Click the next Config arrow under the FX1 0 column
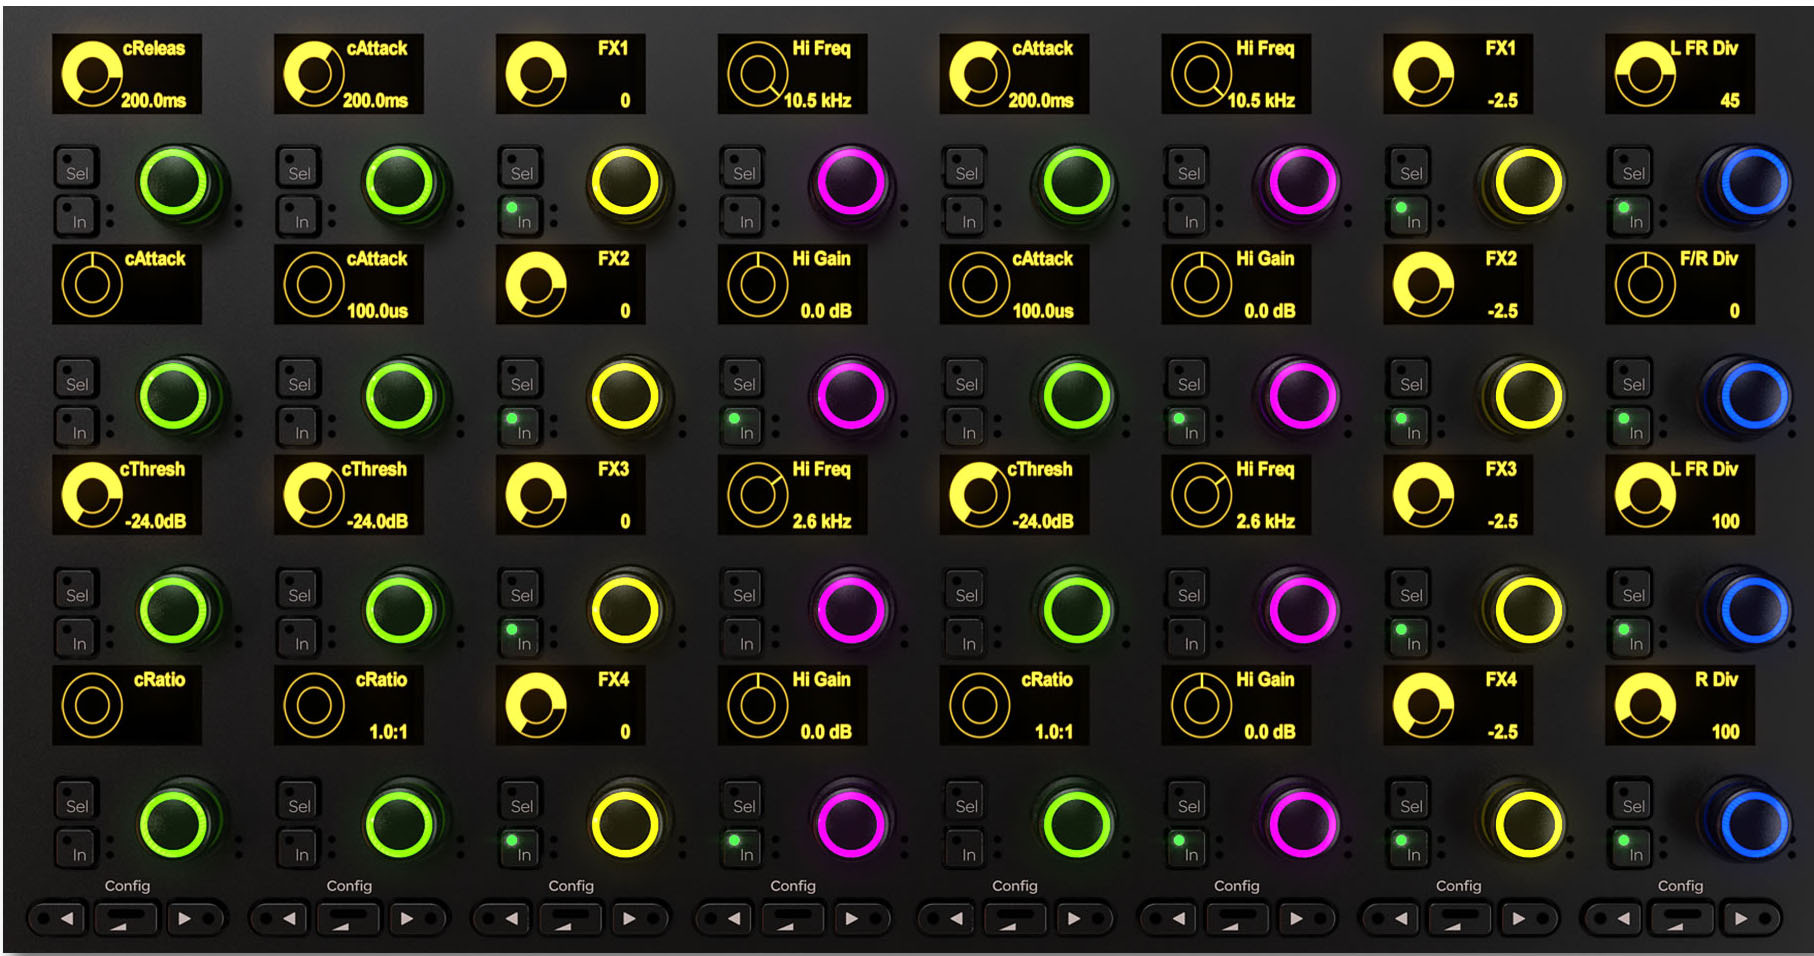 [639, 918]
